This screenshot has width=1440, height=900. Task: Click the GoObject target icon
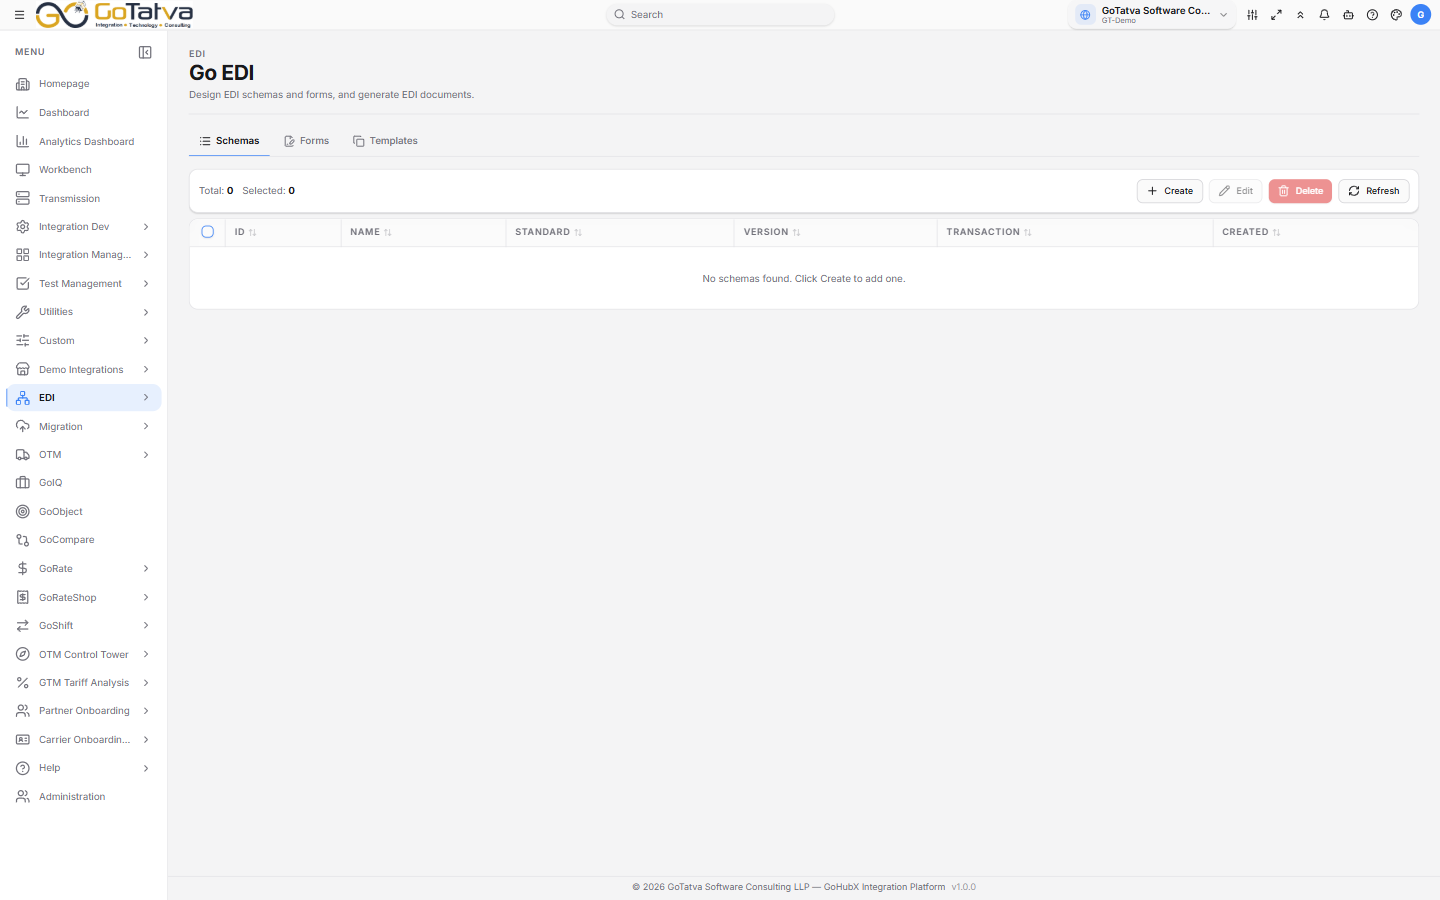point(23,512)
